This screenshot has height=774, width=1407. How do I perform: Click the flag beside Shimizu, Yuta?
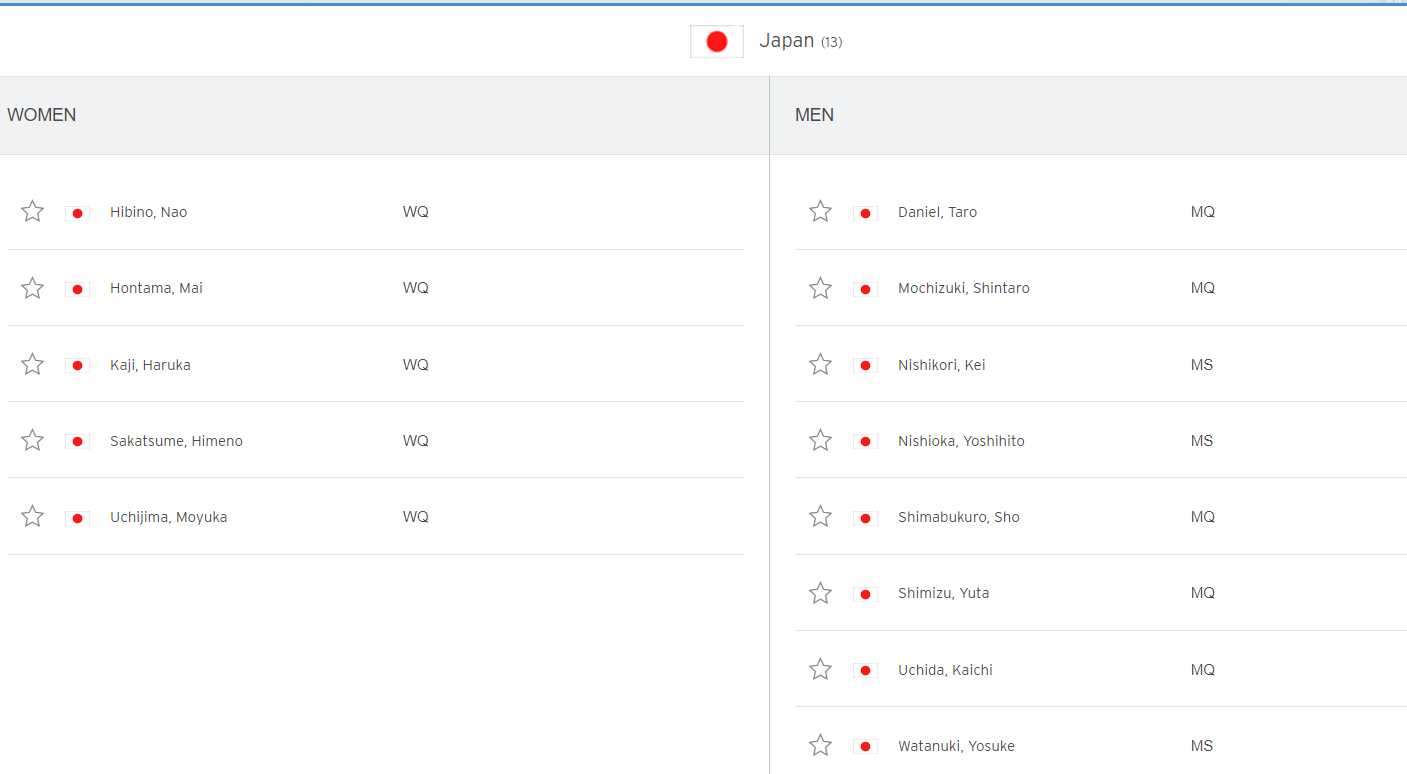click(865, 594)
